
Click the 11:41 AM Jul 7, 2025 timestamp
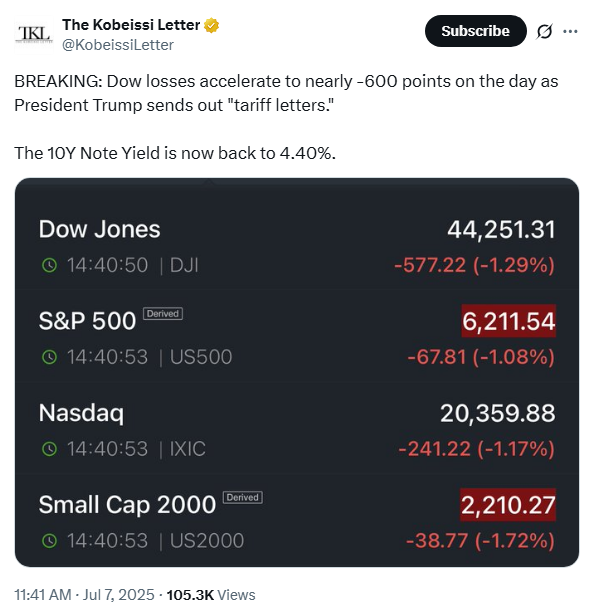[85, 595]
